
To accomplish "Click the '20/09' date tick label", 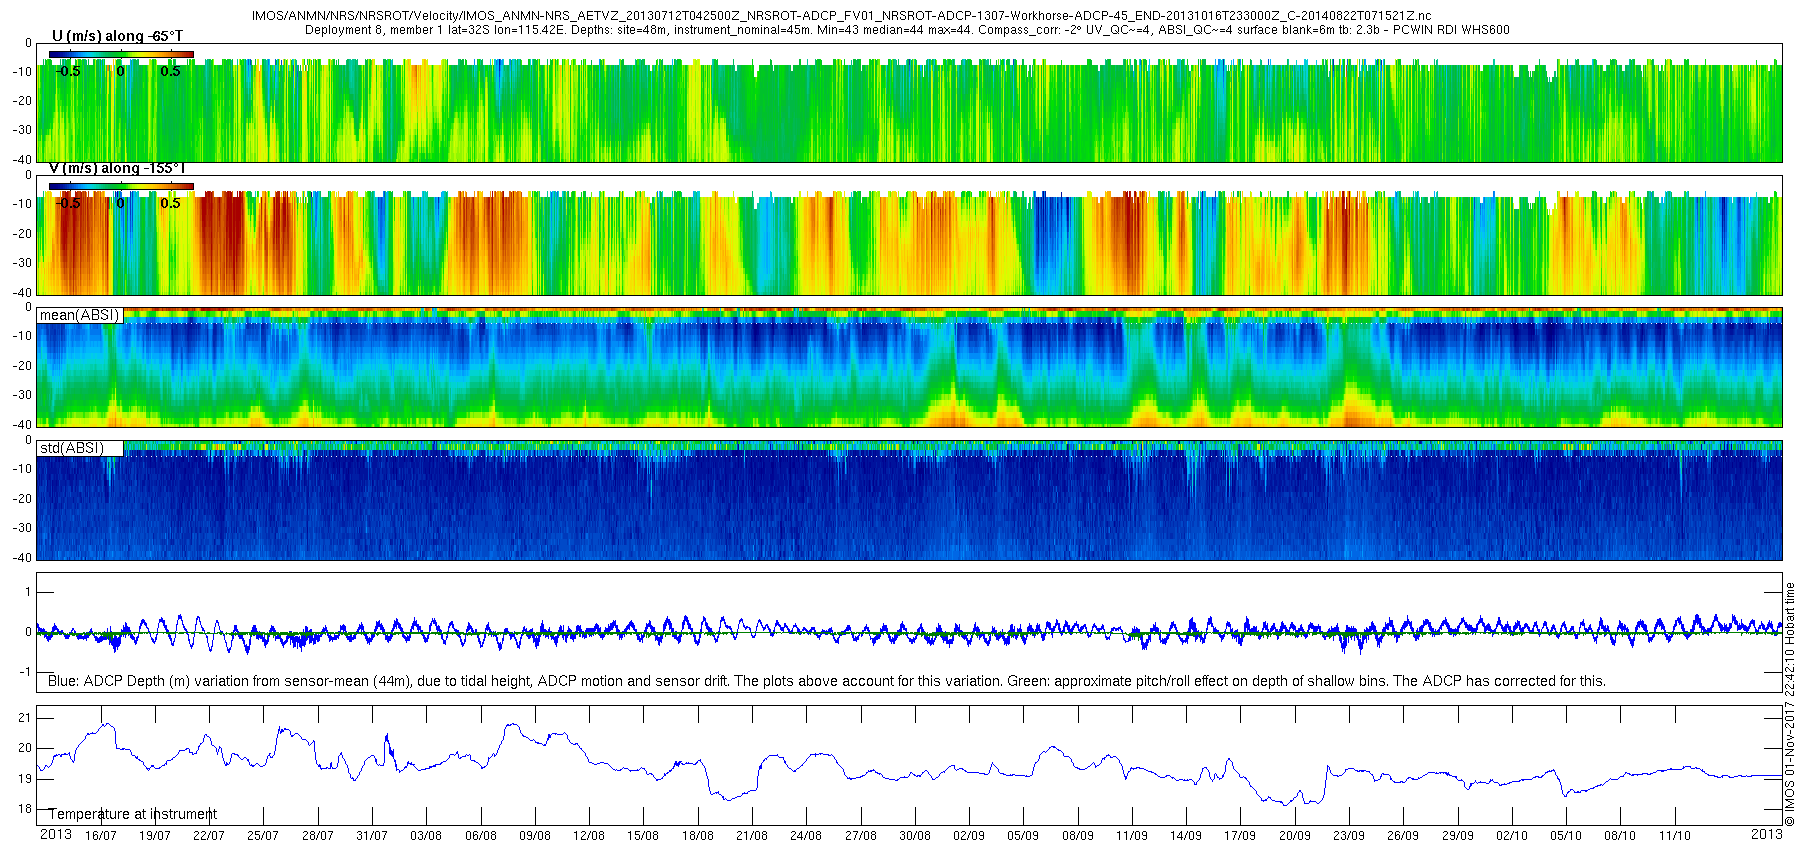I will tap(1294, 836).
